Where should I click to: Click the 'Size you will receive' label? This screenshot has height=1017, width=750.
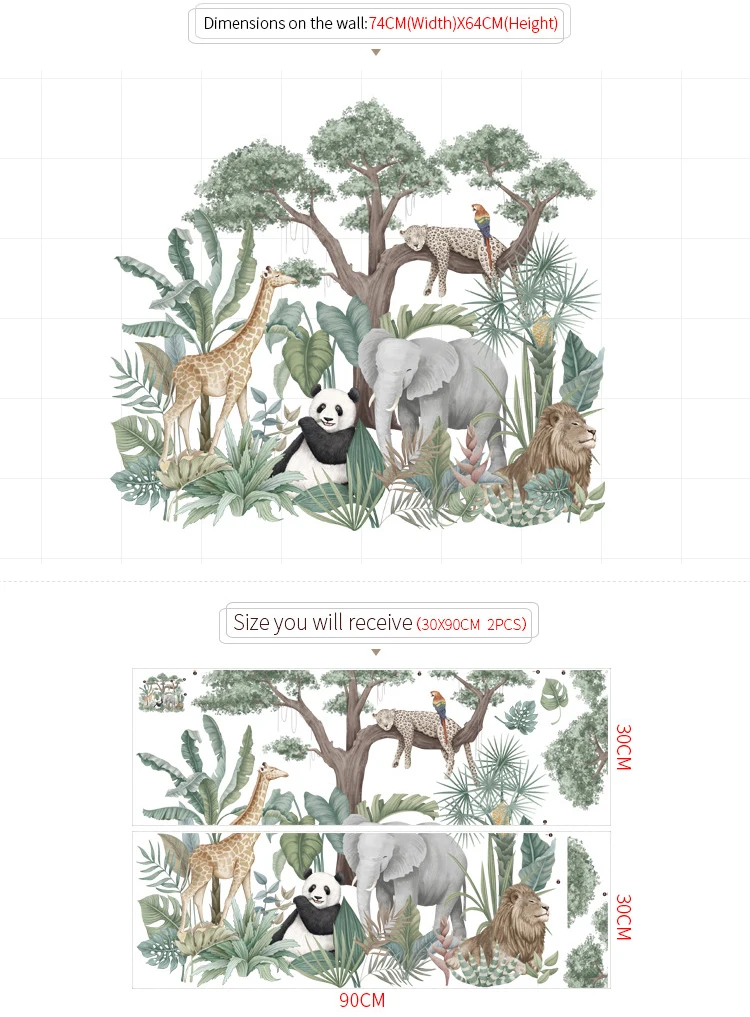tap(322, 623)
